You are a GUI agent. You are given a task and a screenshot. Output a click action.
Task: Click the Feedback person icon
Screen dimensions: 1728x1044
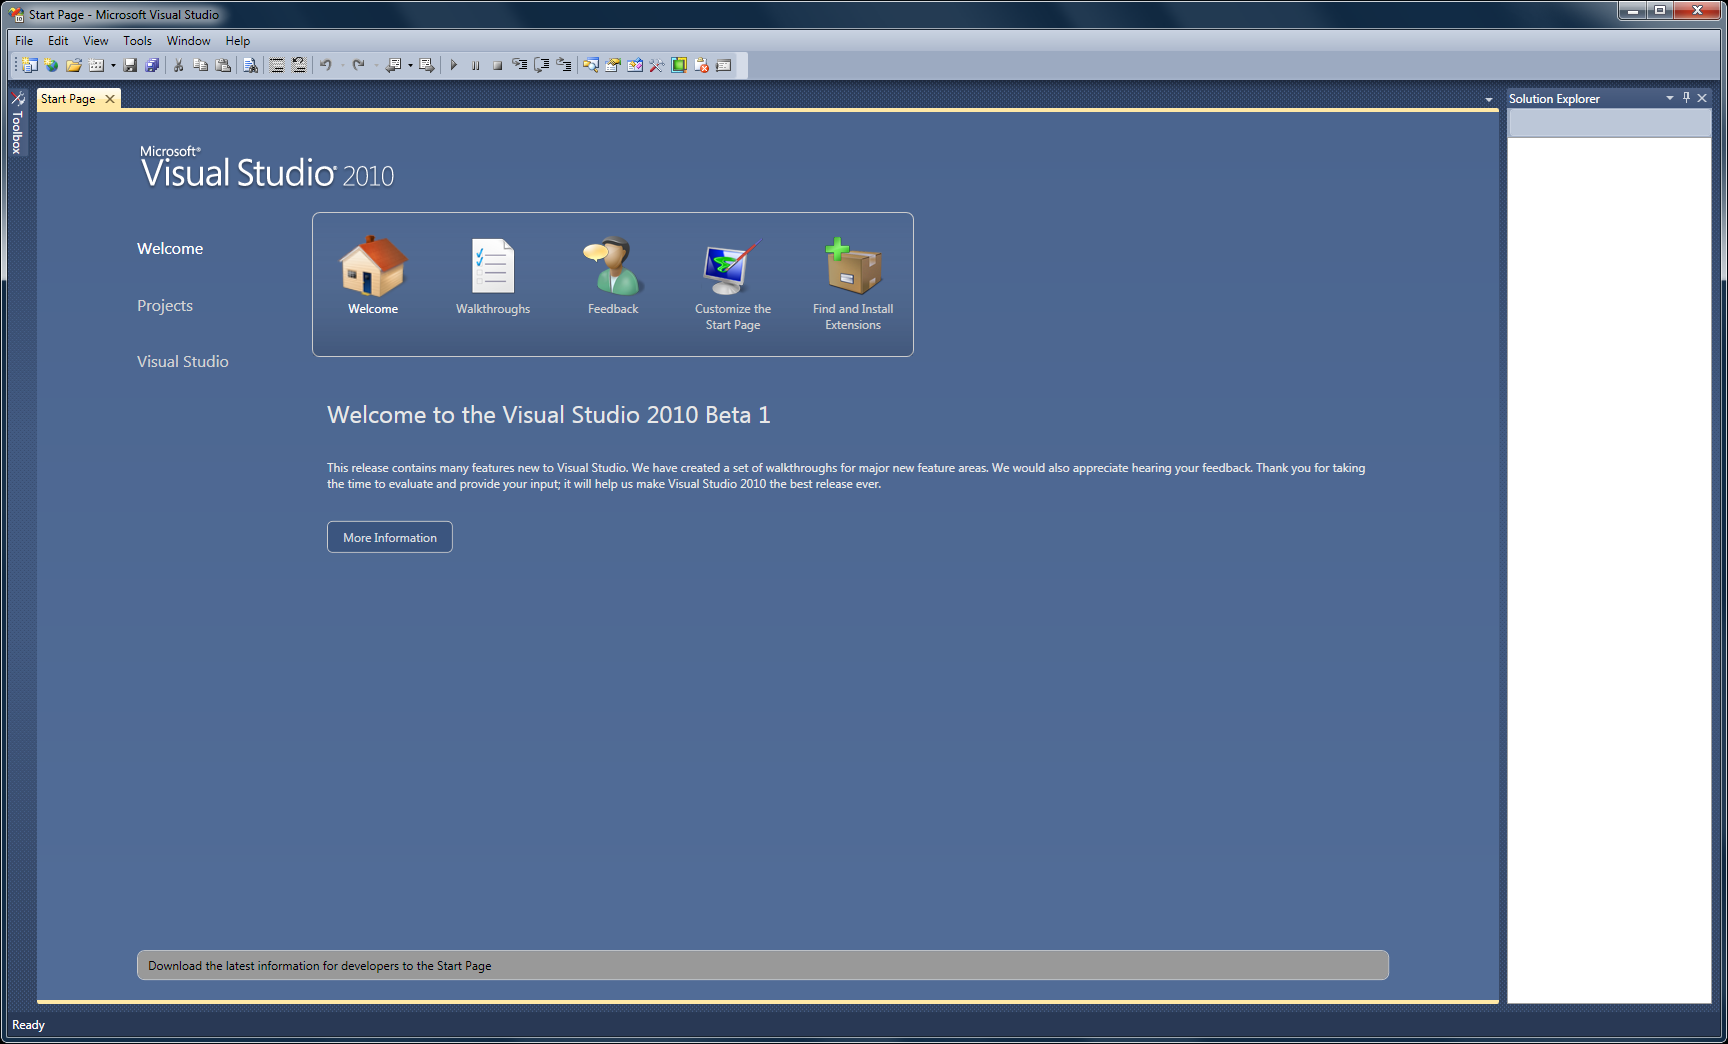click(x=613, y=266)
